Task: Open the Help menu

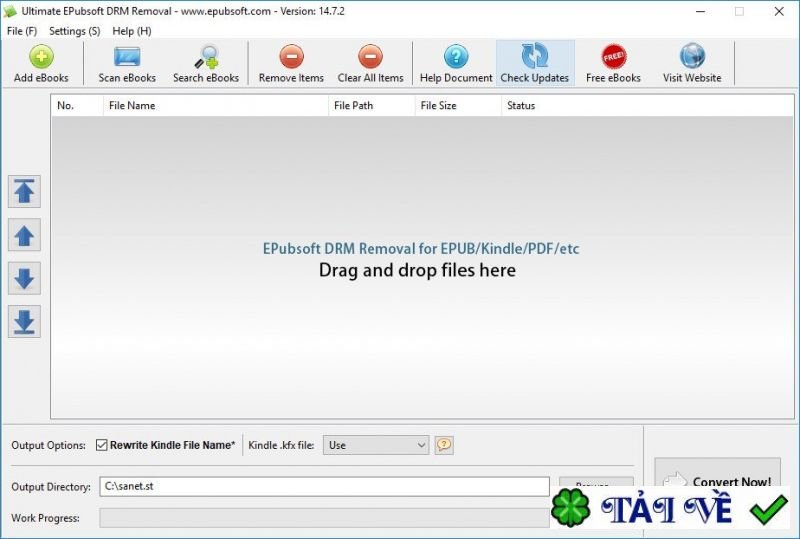Action: [x=132, y=31]
